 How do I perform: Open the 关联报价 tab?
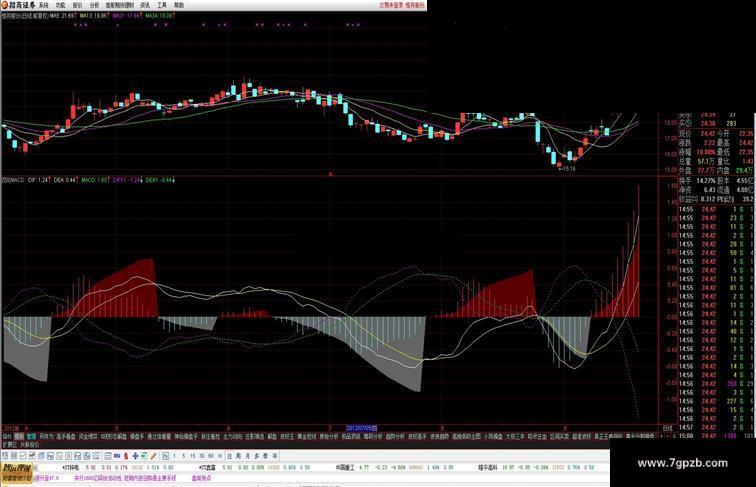click(29, 444)
